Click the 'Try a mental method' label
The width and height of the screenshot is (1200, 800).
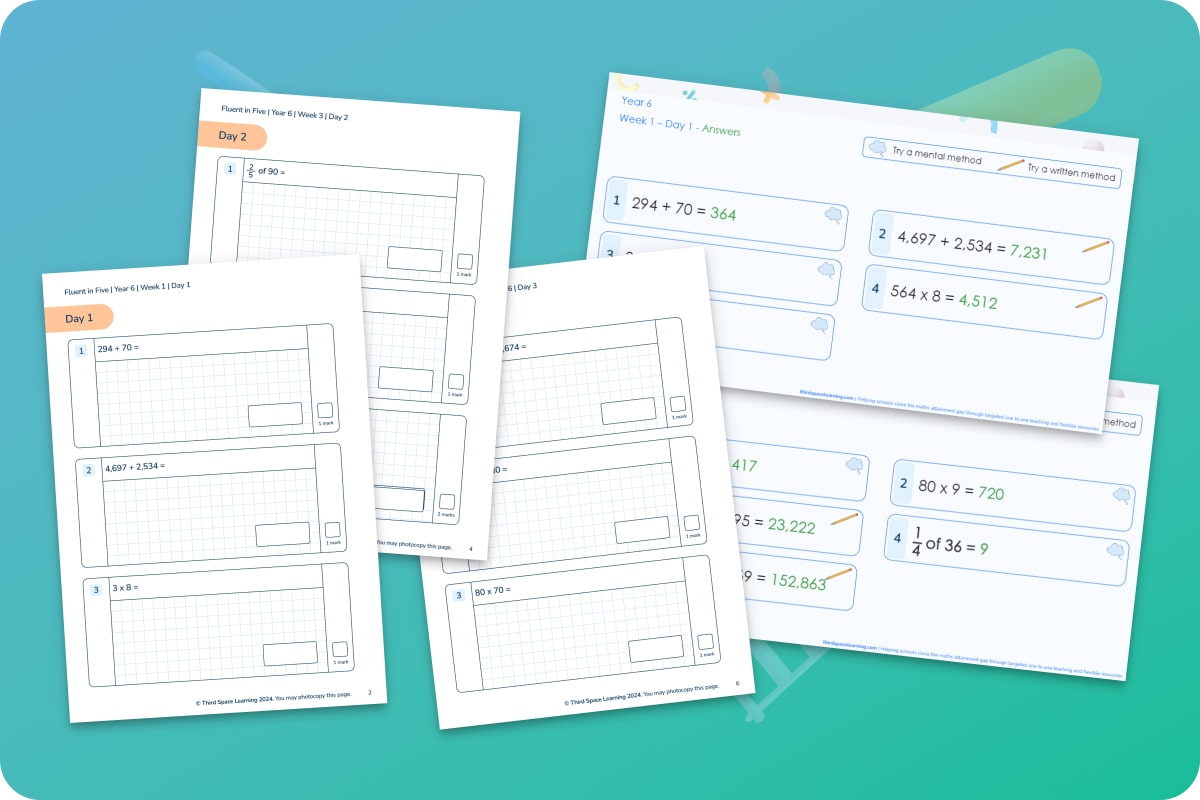936,155
